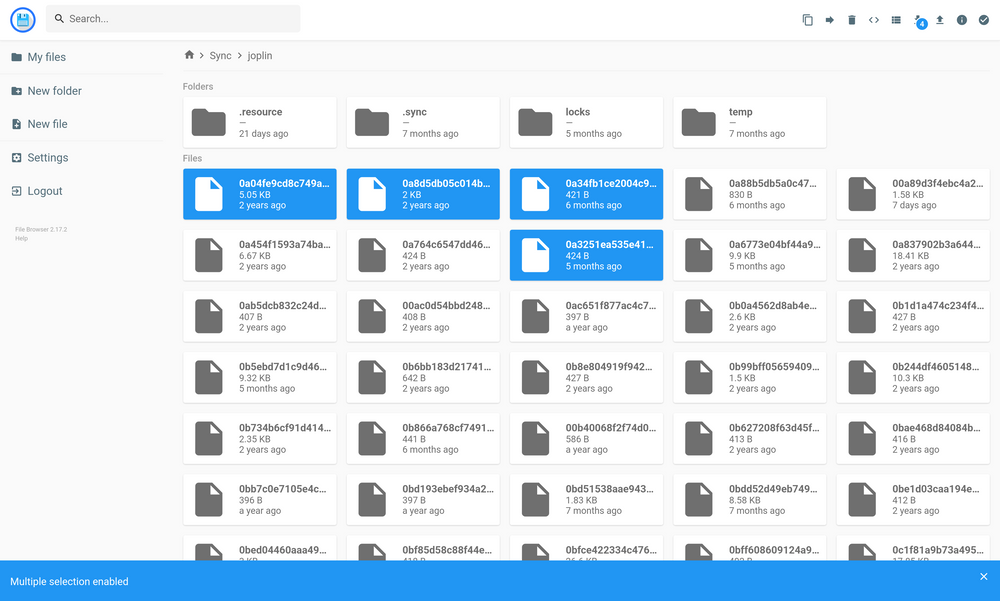Download the 4 selected files
The image size is (1000, 601).
[917, 19]
